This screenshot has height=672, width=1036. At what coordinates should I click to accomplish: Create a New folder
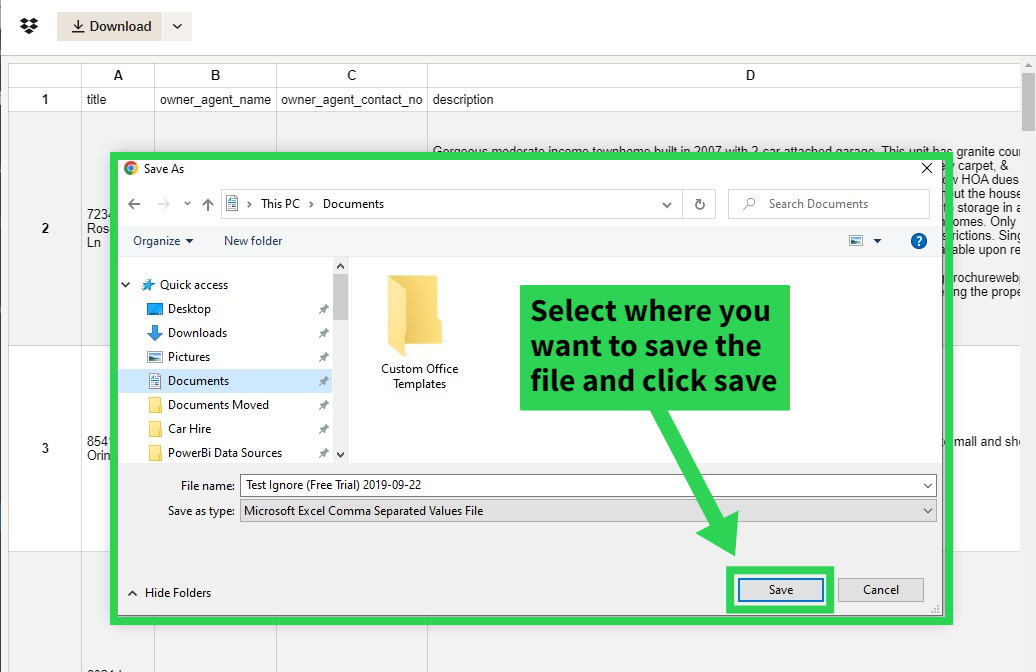(x=253, y=241)
